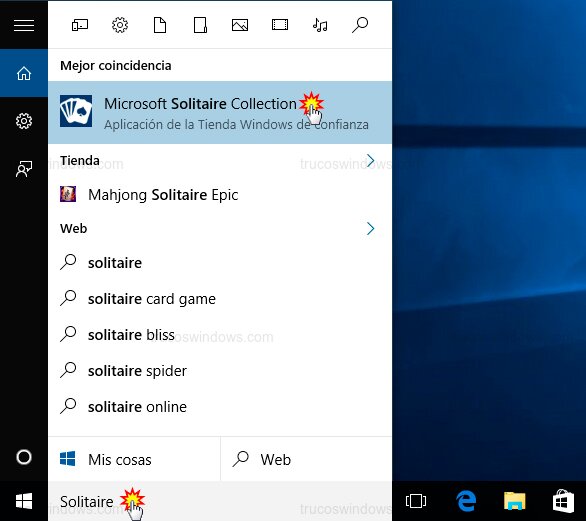Click the Cortana circle icon

[24, 457]
